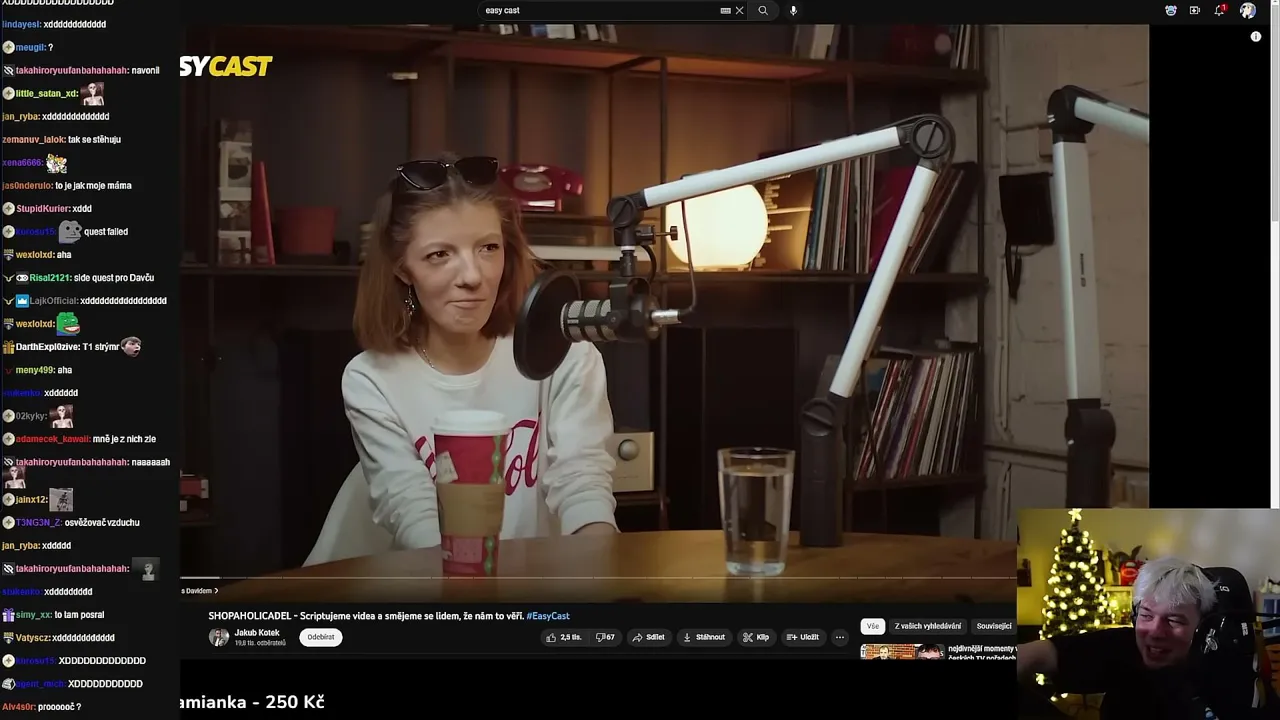Open chat user takahiroryuufanbahahahah saying navonil
Viewport: 1280px width, 720px height.
point(72,71)
